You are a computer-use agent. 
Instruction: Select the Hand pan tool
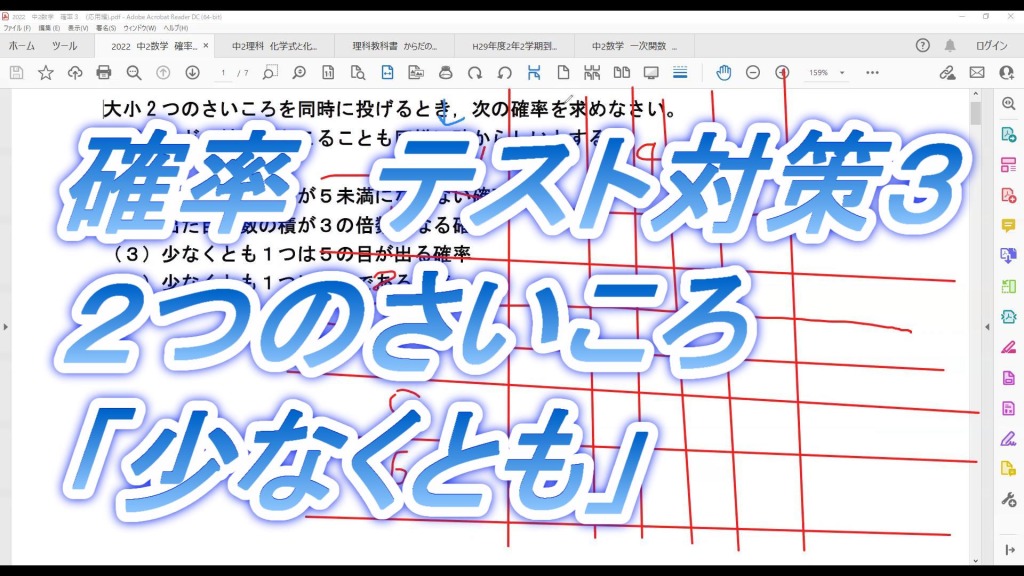point(723,73)
